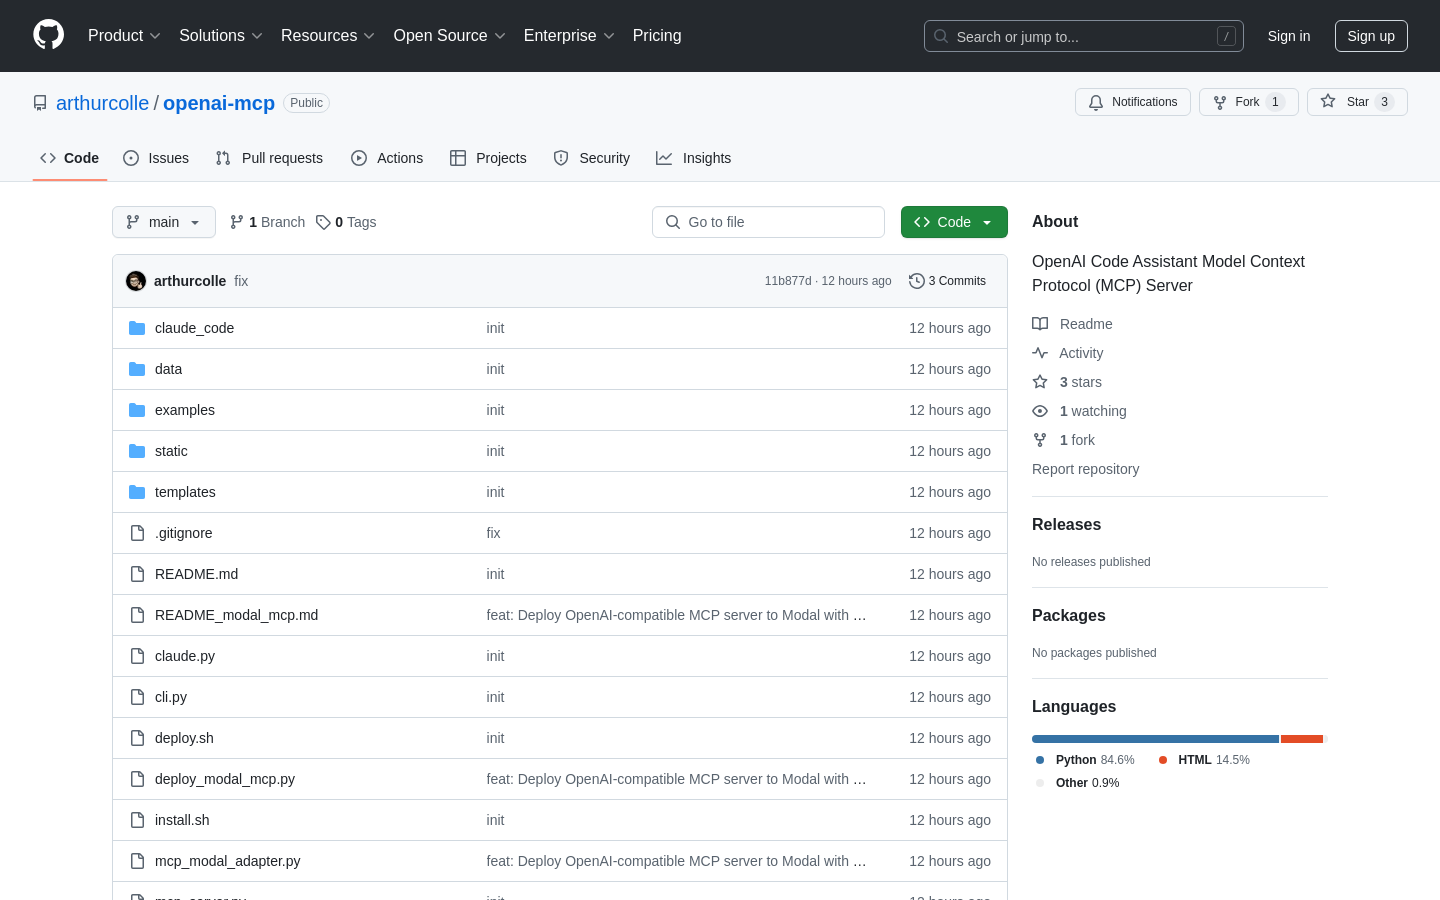The image size is (1440, 900).
Task: Select the Code tab
Action: point(70,158)
